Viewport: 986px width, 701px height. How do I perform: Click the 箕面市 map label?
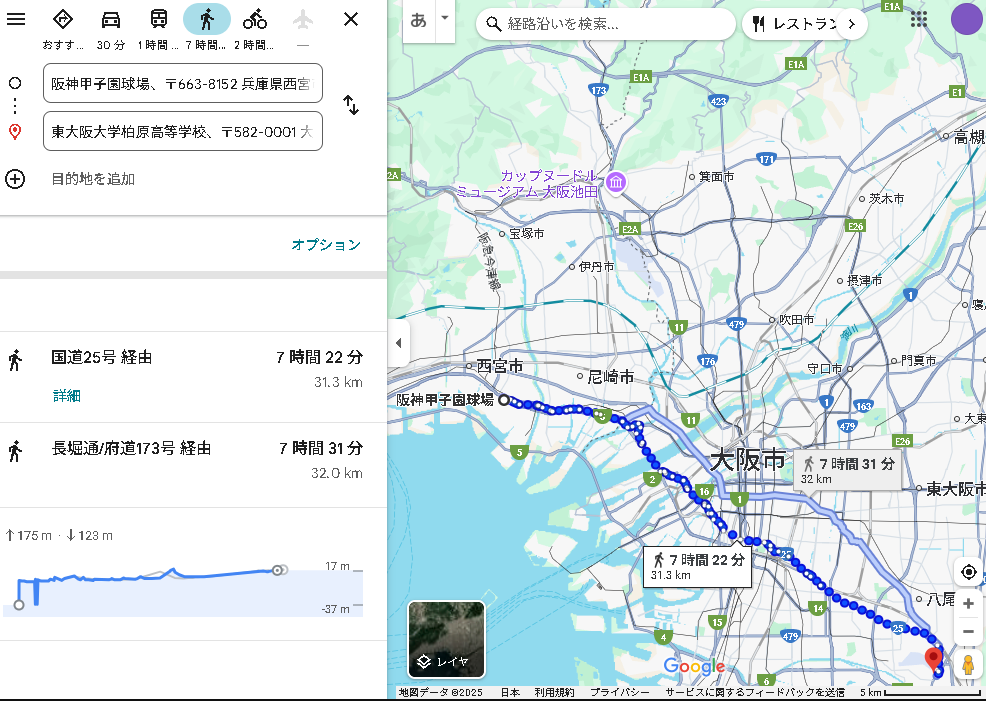coord(716,177)
